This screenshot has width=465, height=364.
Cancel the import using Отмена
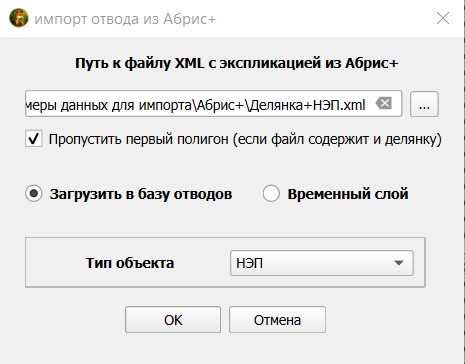coord(277,320)
